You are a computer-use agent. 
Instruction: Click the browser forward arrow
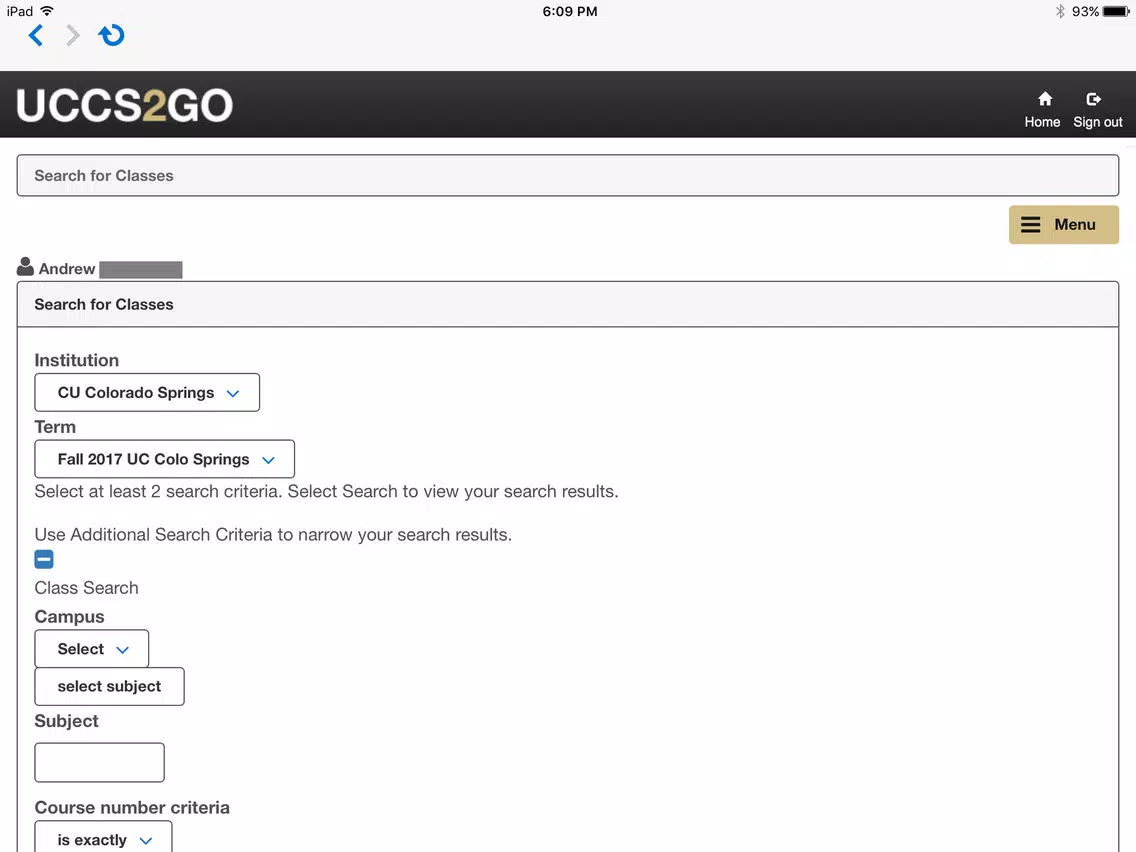(x=72, y=35)
